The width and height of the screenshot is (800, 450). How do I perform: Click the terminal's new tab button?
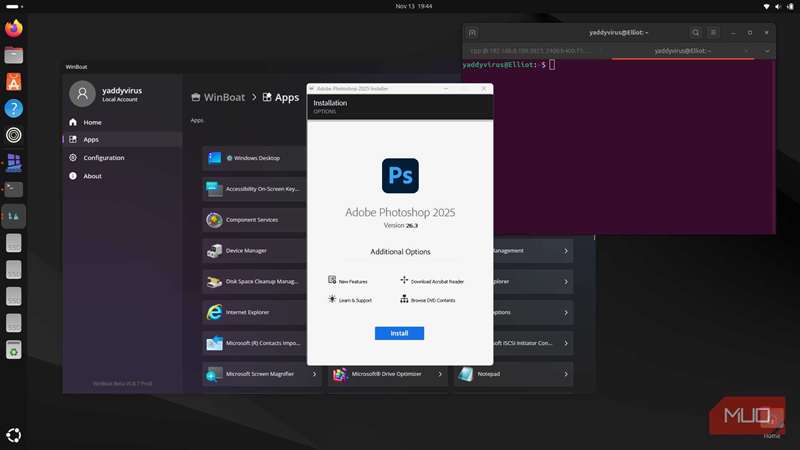tap(473, 32)
